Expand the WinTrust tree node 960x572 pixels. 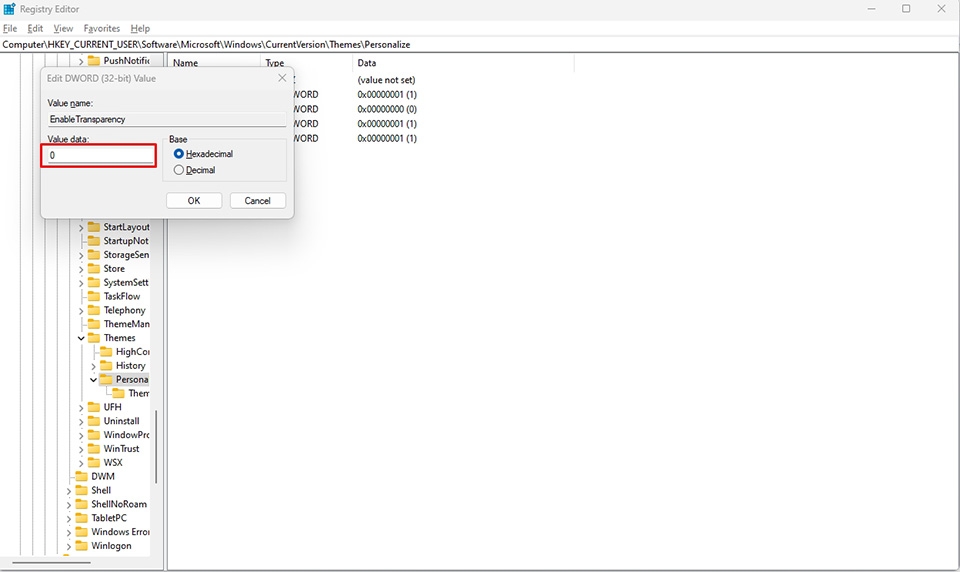click(x=81, y=449)
